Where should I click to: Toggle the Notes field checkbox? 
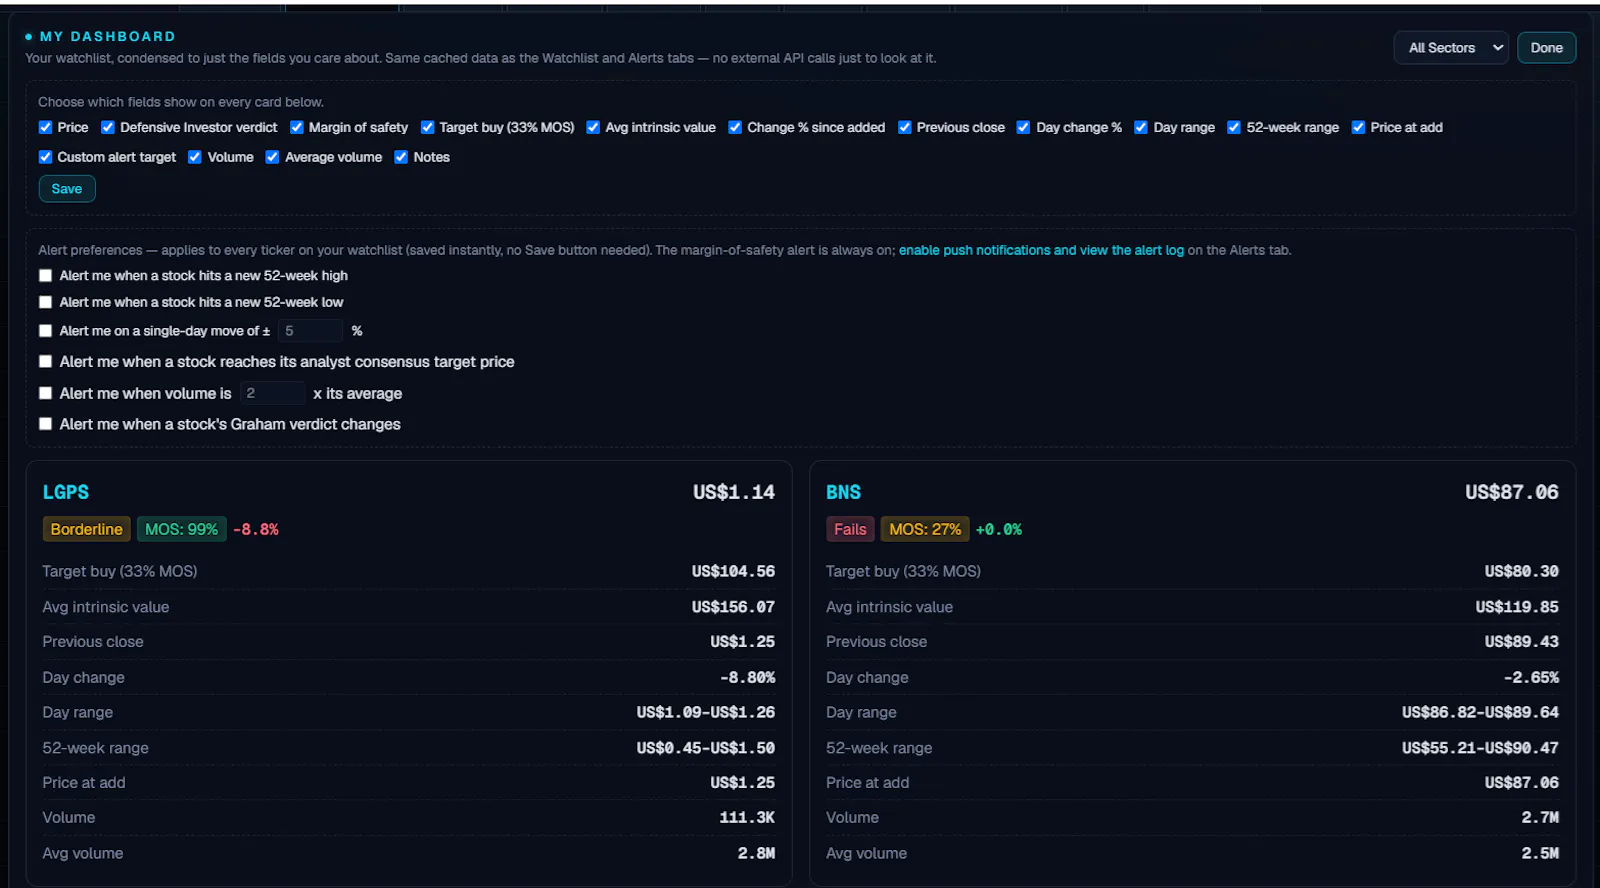click(401, 157)
